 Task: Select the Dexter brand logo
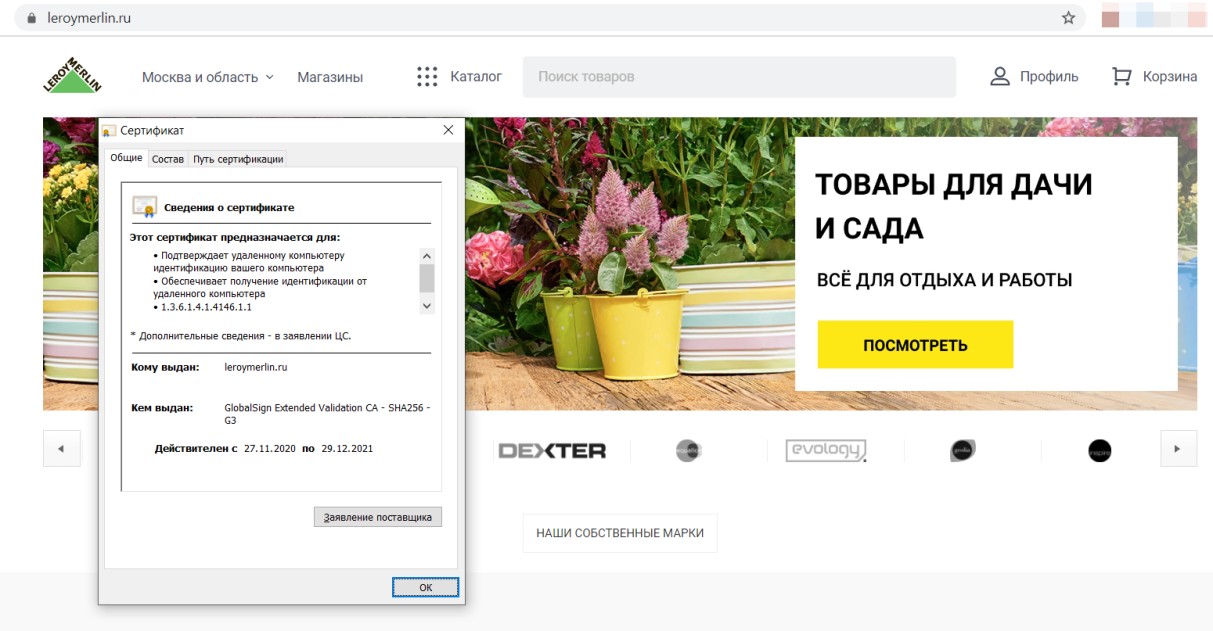tap(552, 450)
